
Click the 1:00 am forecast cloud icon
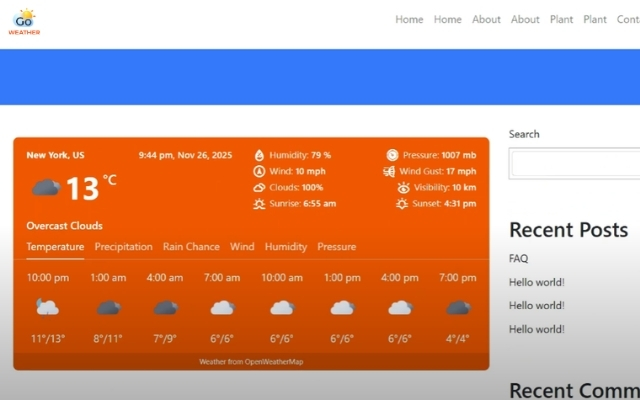point(109,308)
